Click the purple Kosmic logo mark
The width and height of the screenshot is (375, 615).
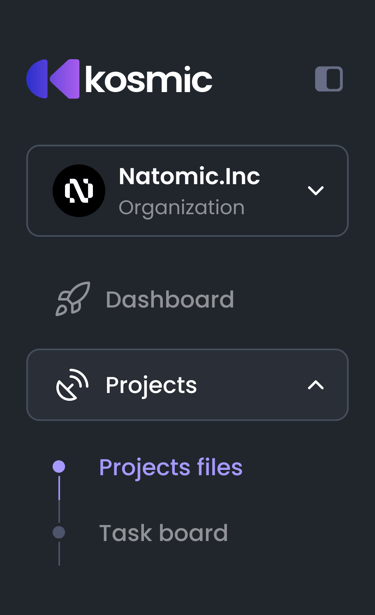click(53, 79)
